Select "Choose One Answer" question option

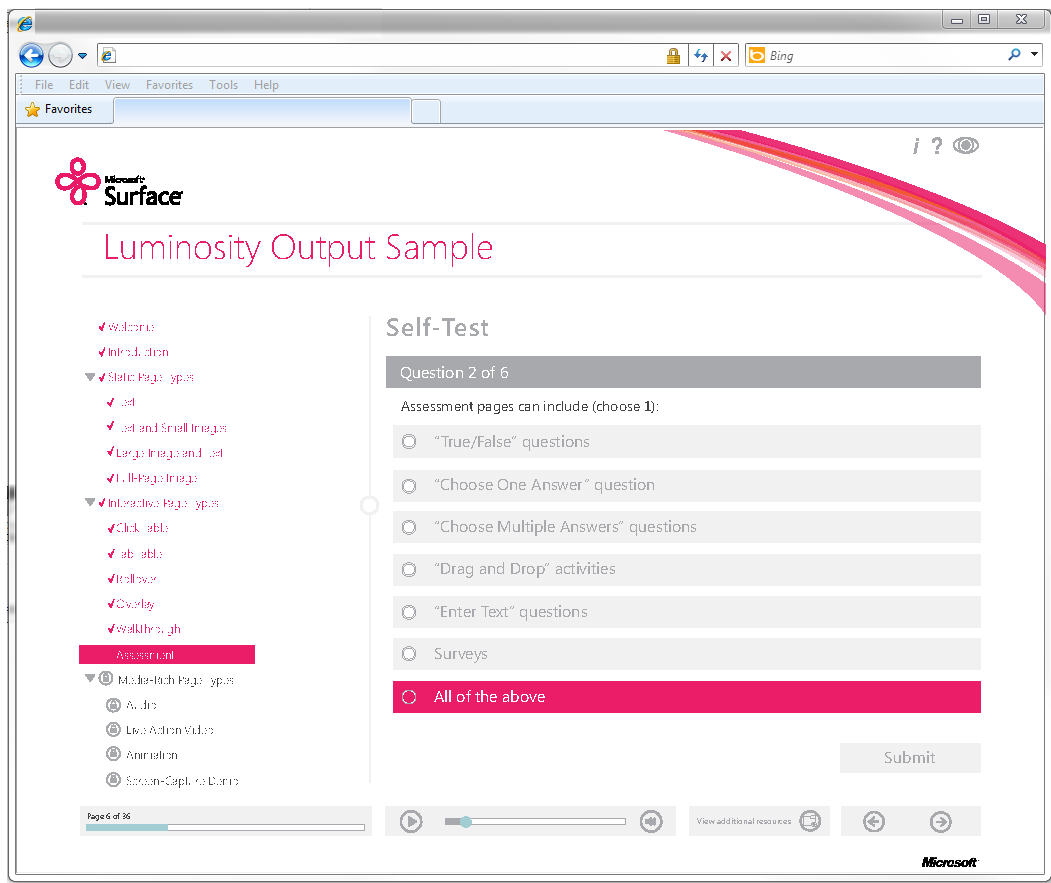pyautogui.click(x=686, y=485)
